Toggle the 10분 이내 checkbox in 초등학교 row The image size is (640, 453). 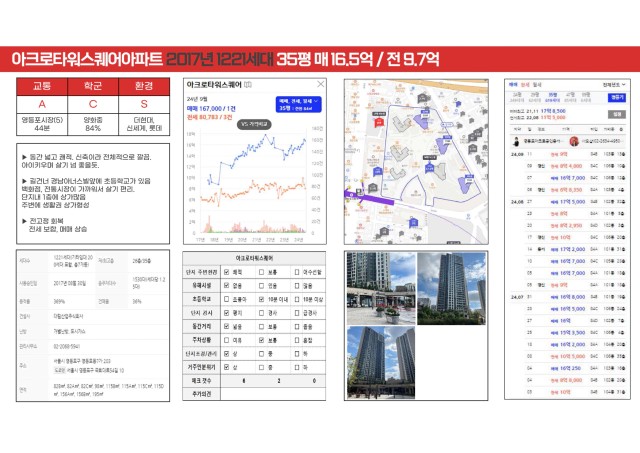[x=261, y=299]
